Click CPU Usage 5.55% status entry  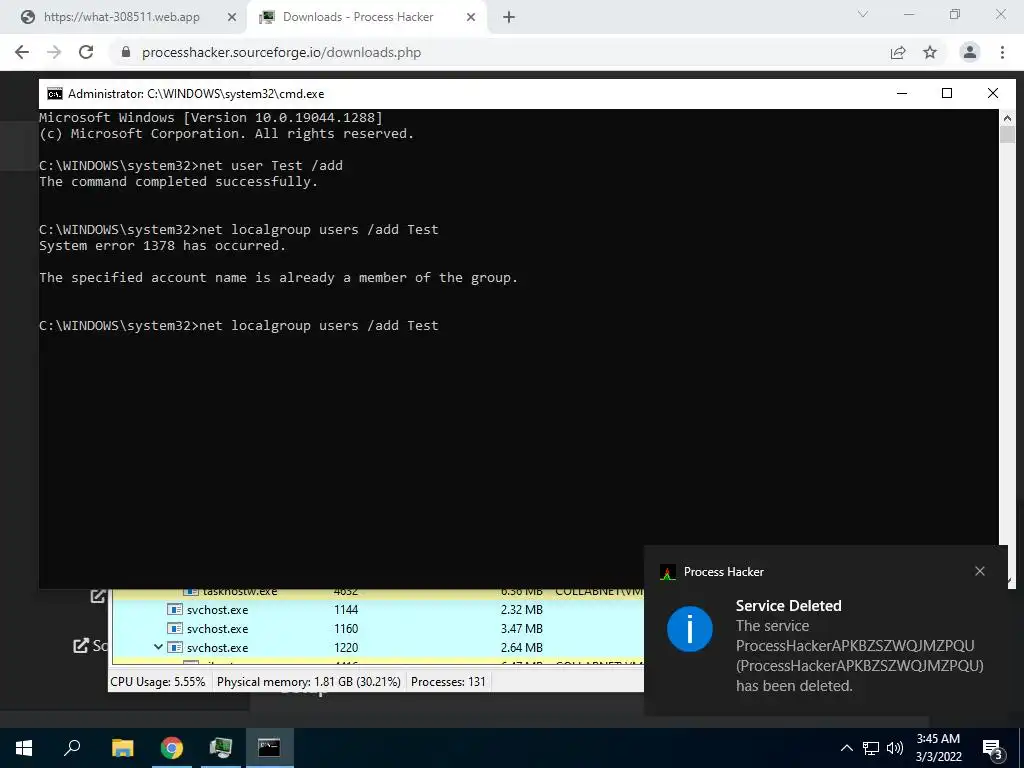coord(157,682)
